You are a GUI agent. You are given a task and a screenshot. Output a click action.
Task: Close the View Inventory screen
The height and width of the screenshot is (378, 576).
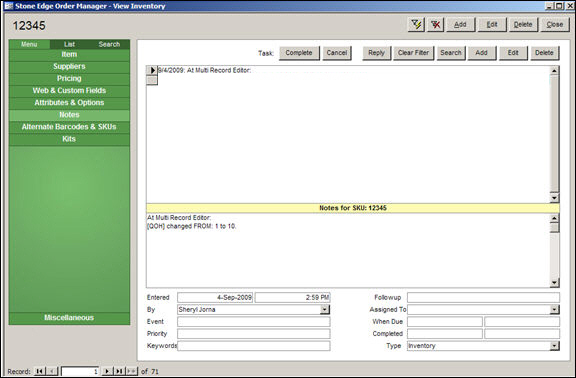555,25
